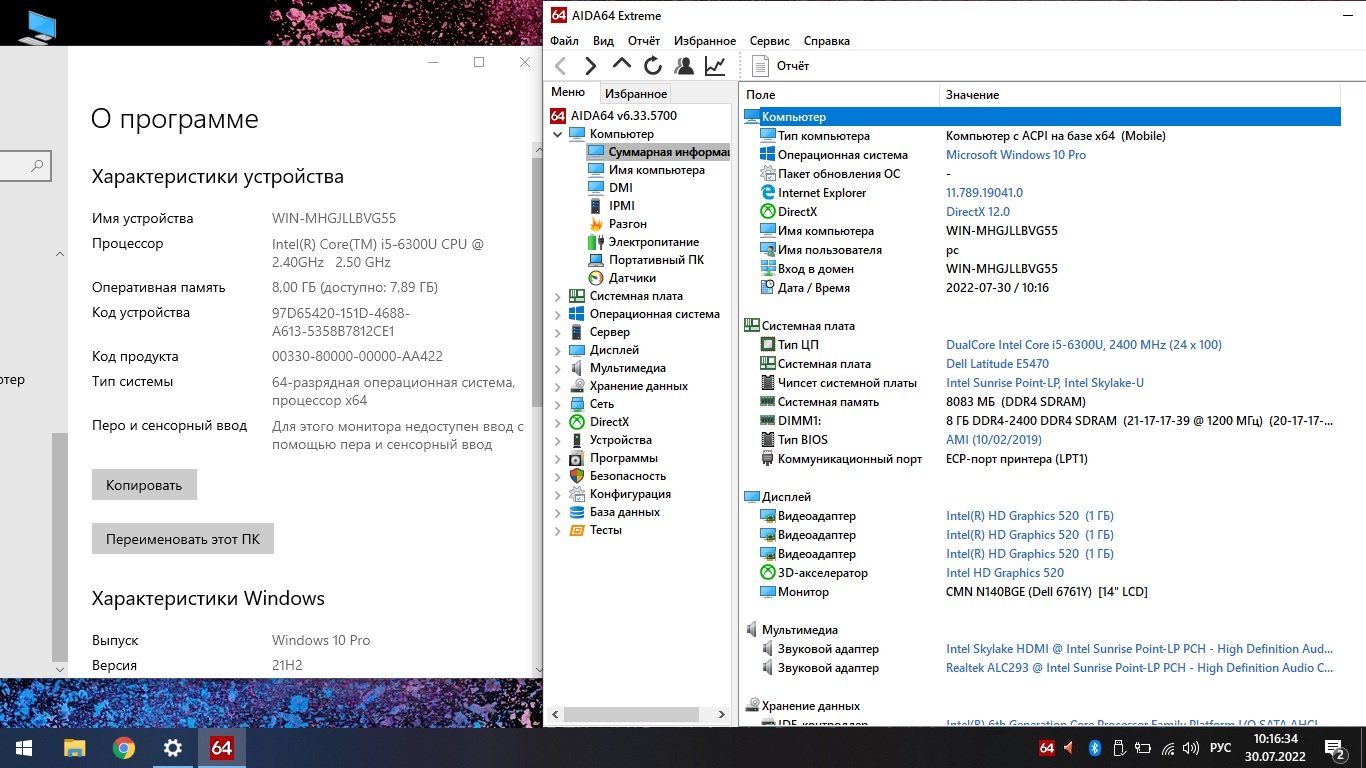The image size is (1366, 768).
Task: Select the Компьютер header row in list
Action: tap(1041, 117)
